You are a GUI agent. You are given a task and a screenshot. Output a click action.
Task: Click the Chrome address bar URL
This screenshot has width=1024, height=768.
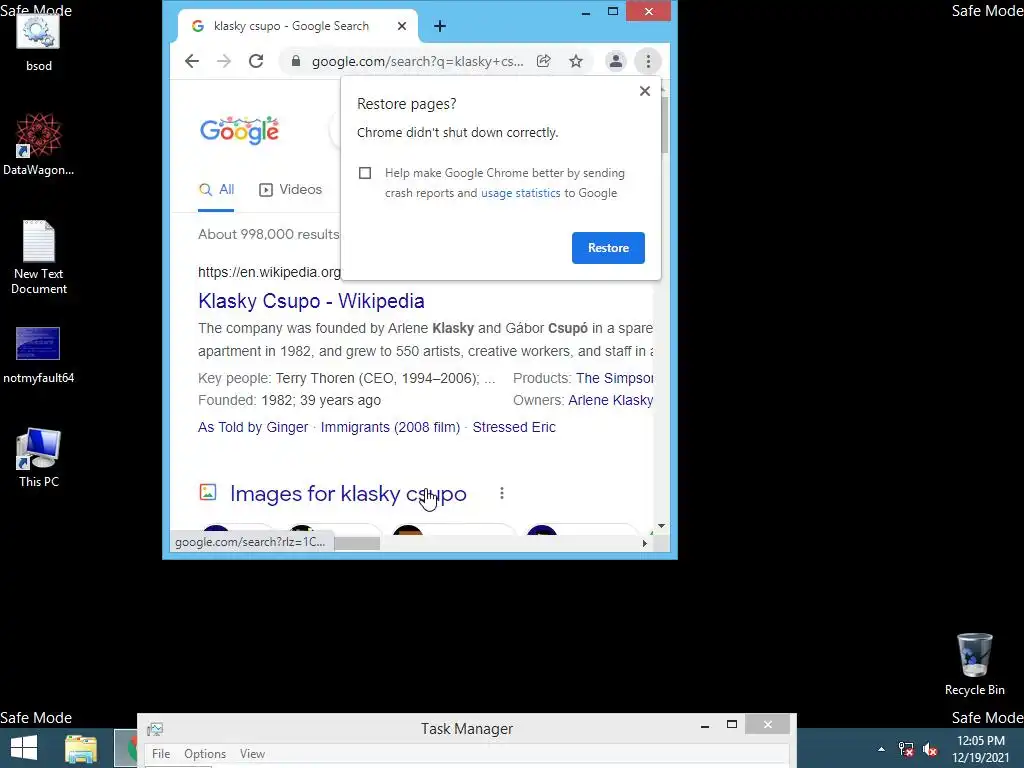[x=417, y=61]
